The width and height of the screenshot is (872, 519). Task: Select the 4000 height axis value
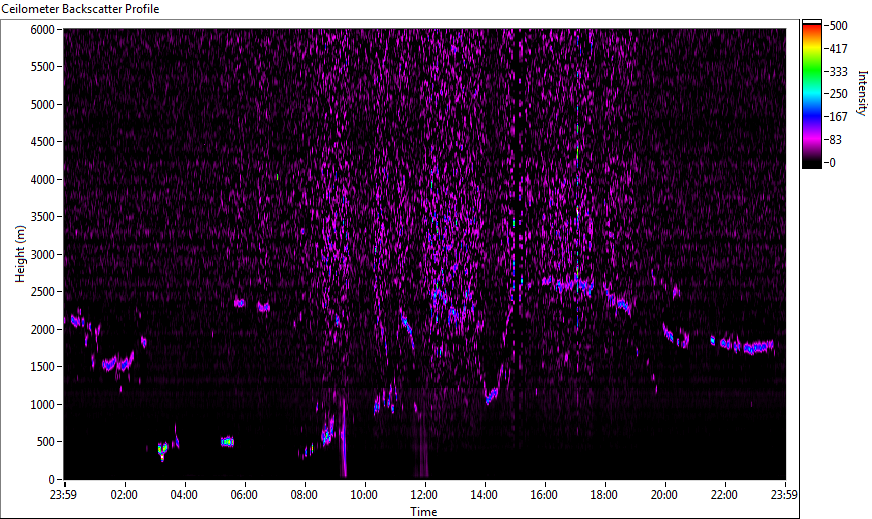click(42, 180)
